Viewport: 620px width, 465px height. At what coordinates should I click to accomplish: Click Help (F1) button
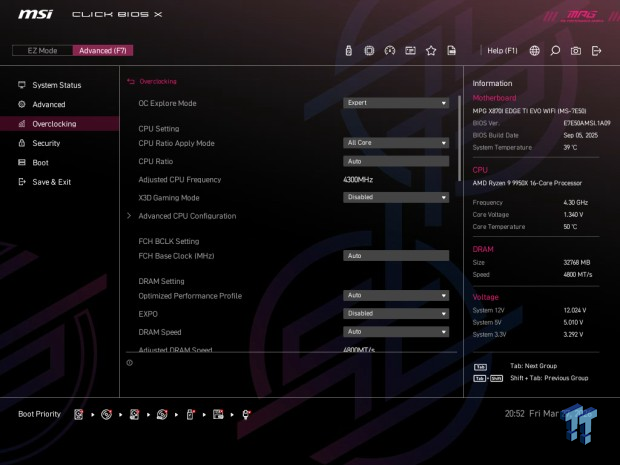coord(502,51)
